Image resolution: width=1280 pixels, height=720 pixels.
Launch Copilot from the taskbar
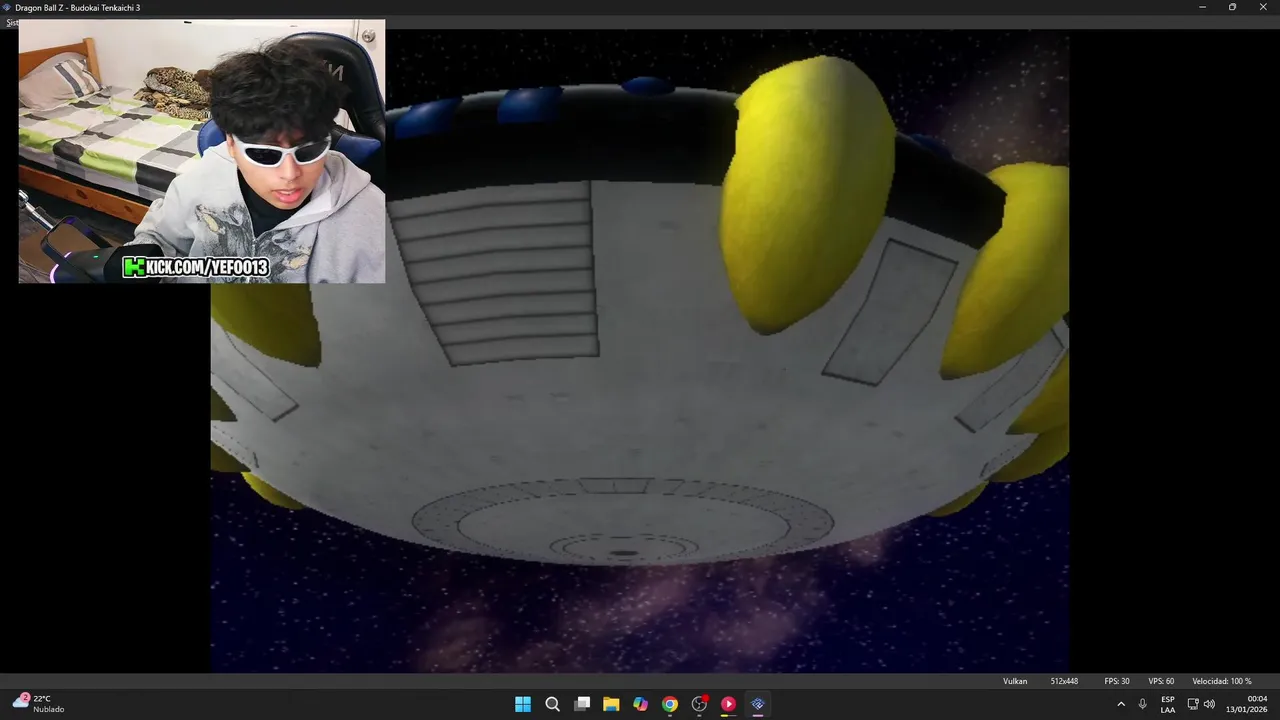click(x=640, y=704)
